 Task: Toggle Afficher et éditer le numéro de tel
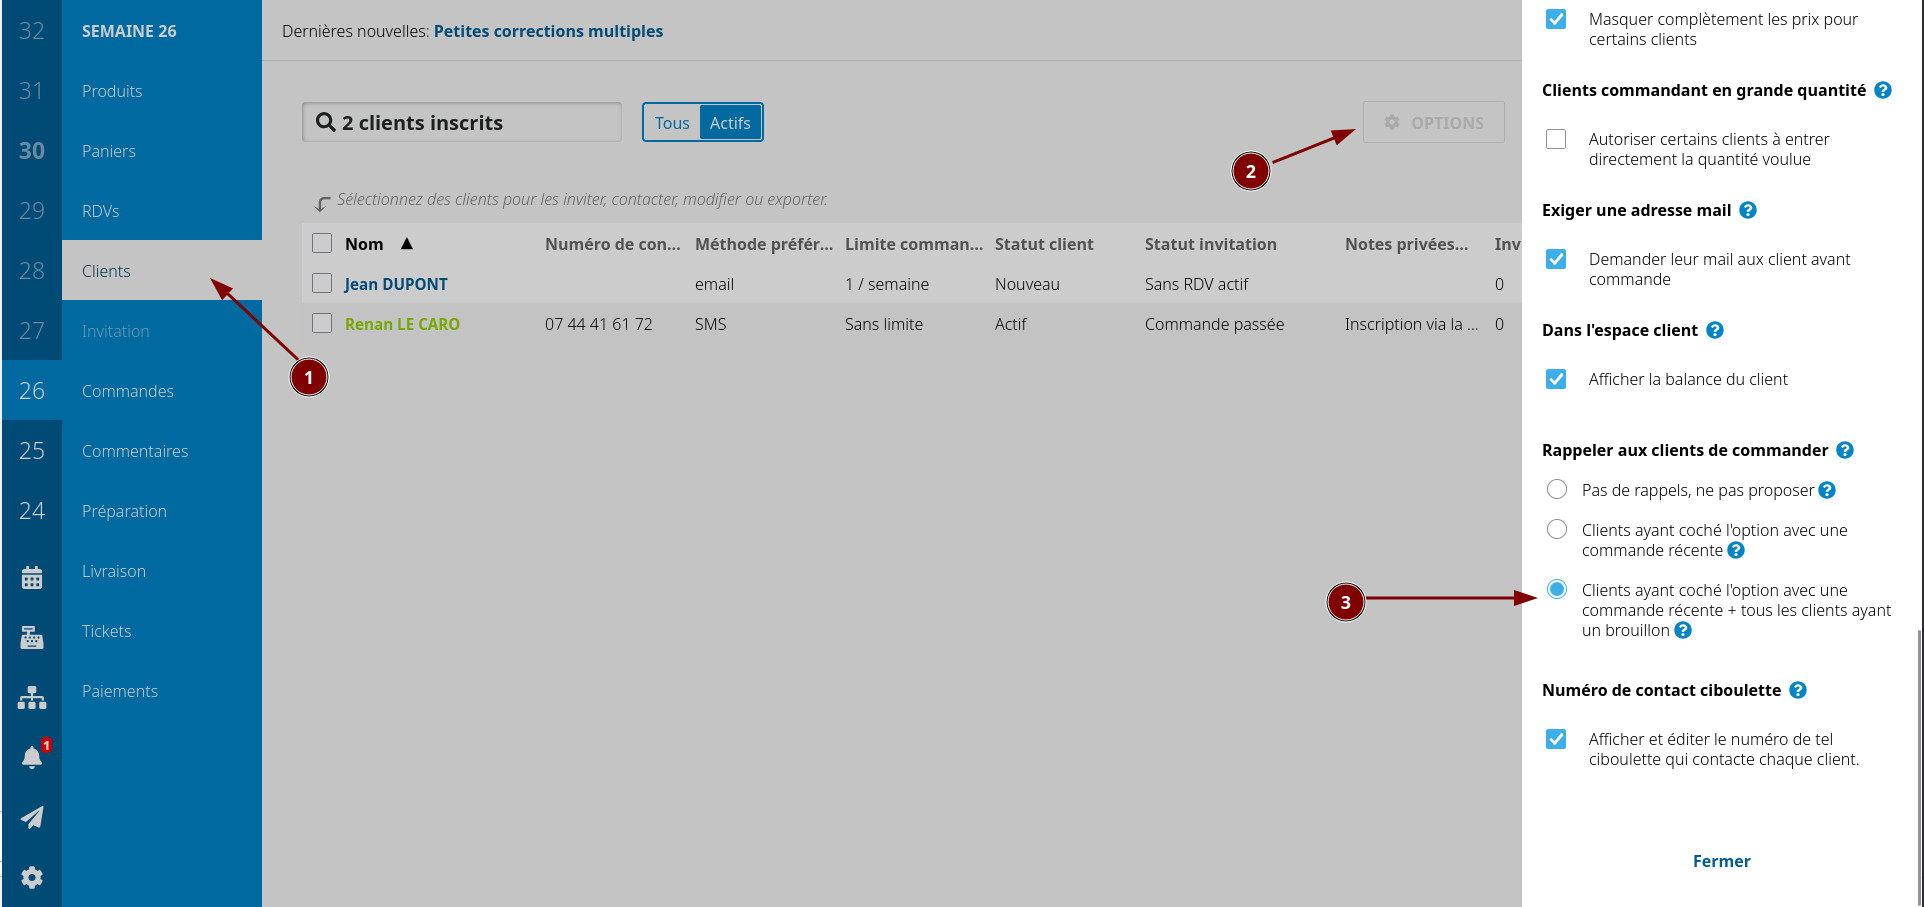click(1556, 739)
